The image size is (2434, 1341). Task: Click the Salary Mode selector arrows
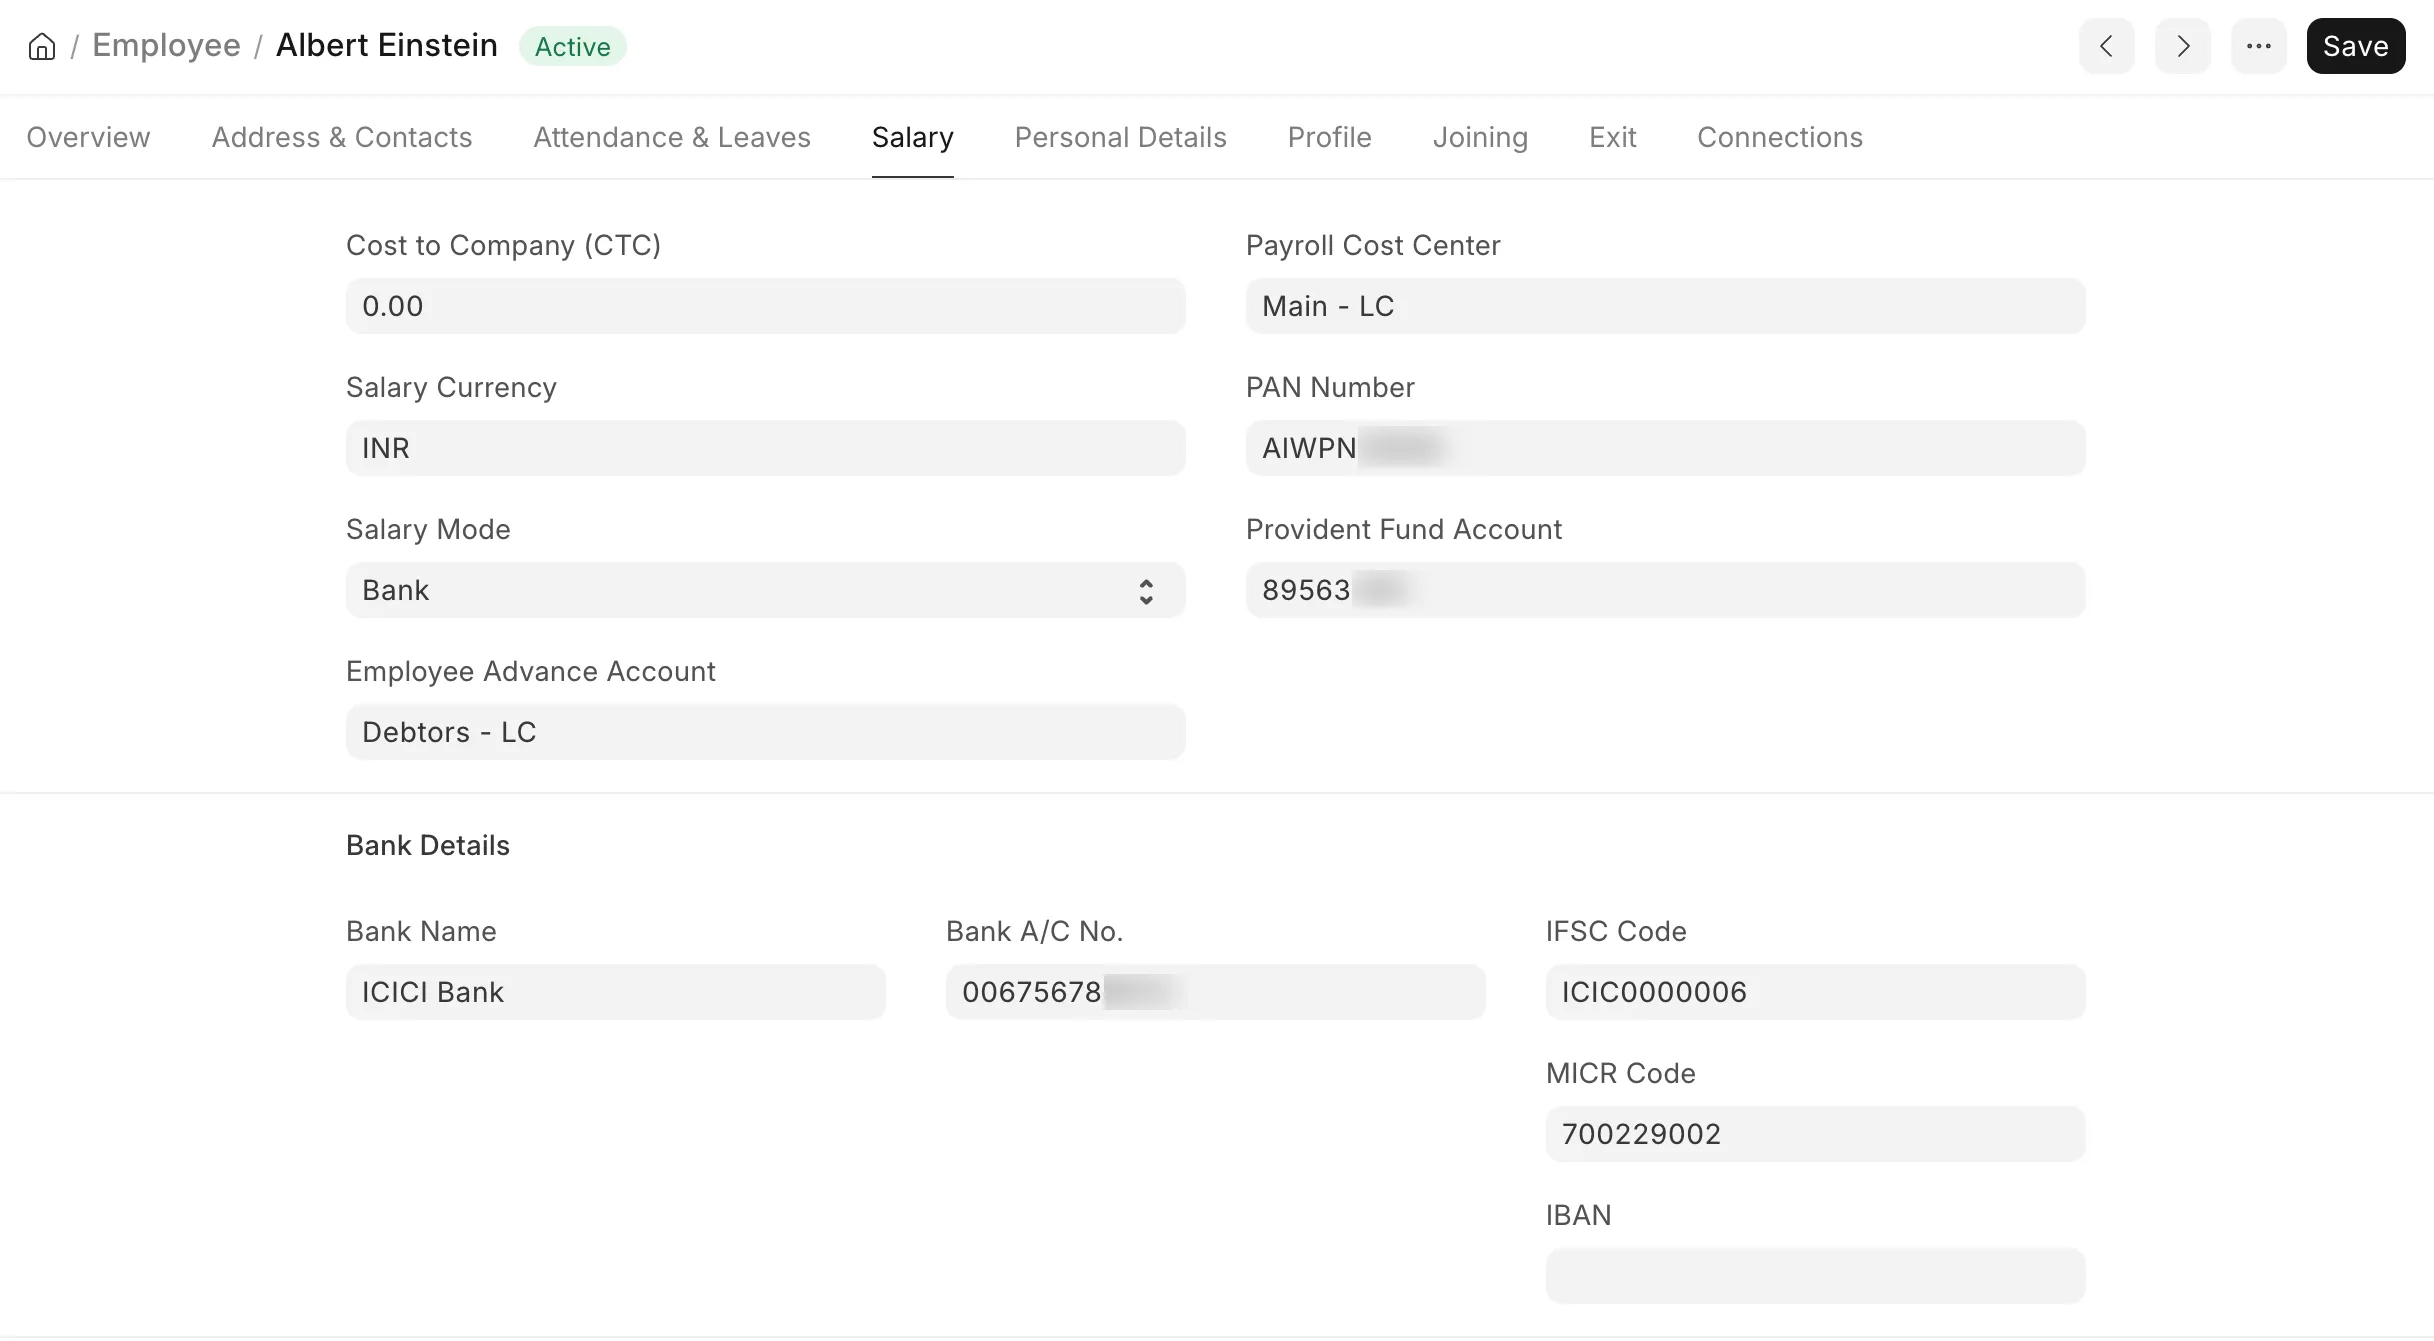pos(1146,591)
